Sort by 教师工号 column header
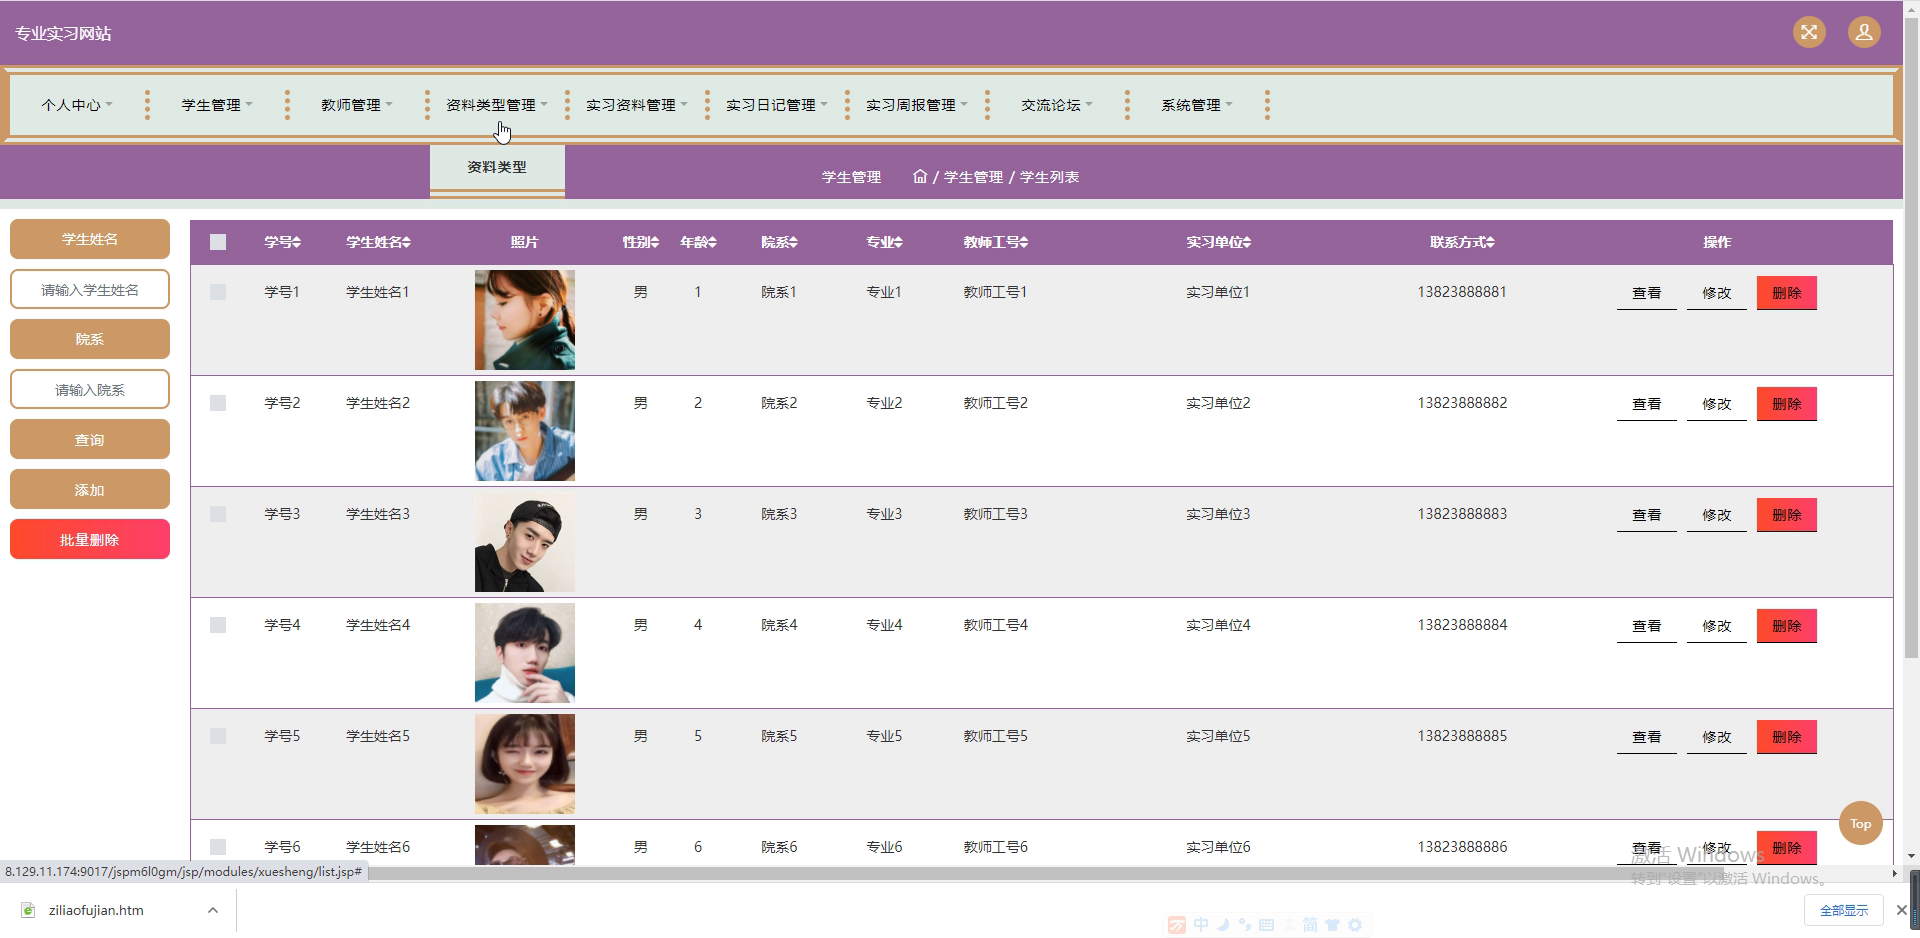This screenshot has width=1920, height=938. (995, 242)
